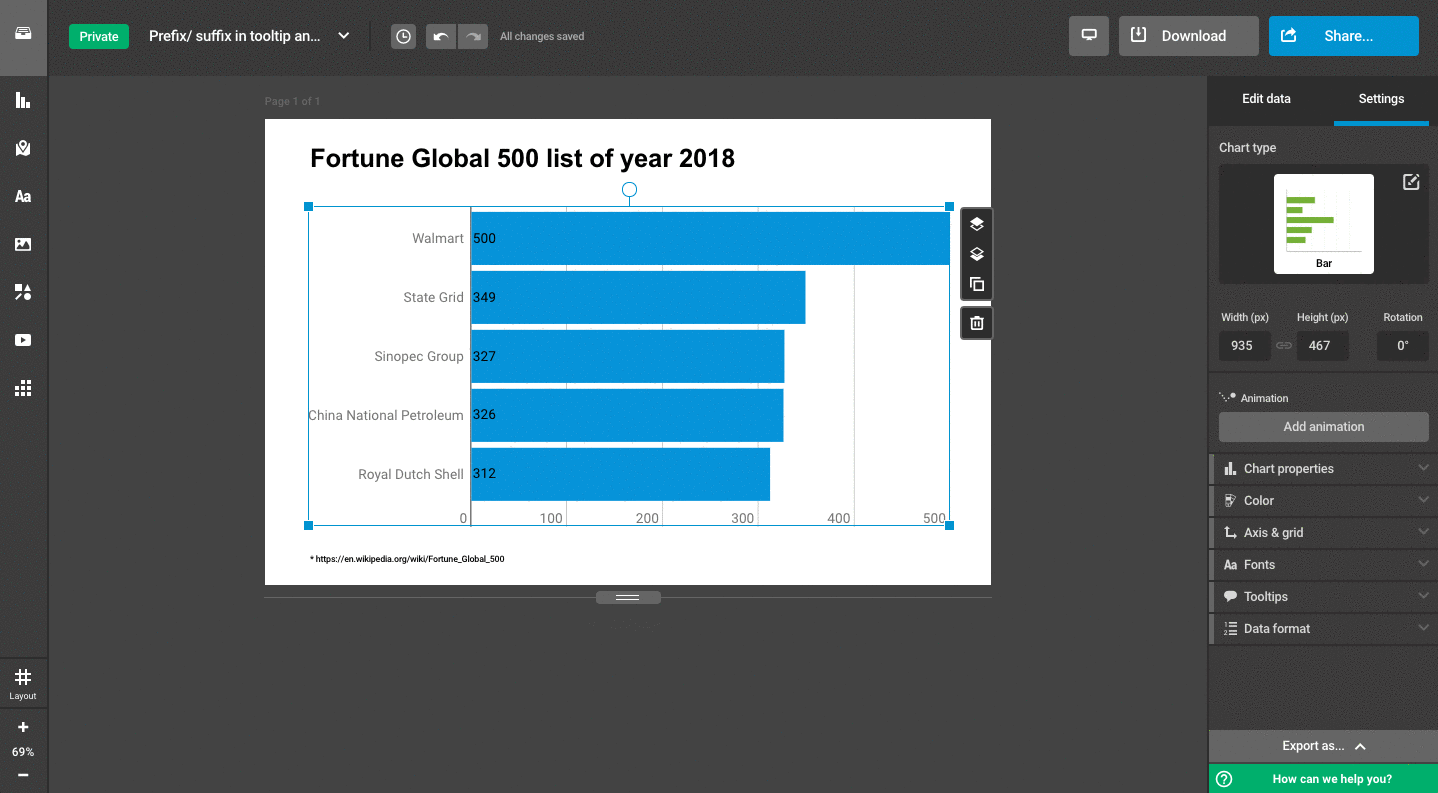Select the Bar chart type thumbnail

pos(1323,224)
